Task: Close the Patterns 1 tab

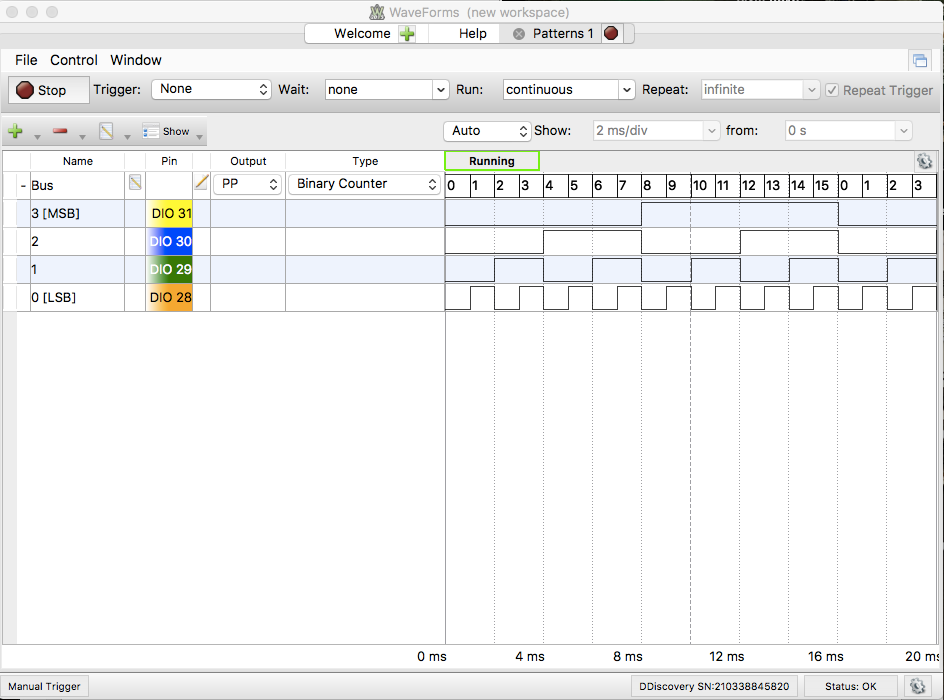Action: (518, 34)
